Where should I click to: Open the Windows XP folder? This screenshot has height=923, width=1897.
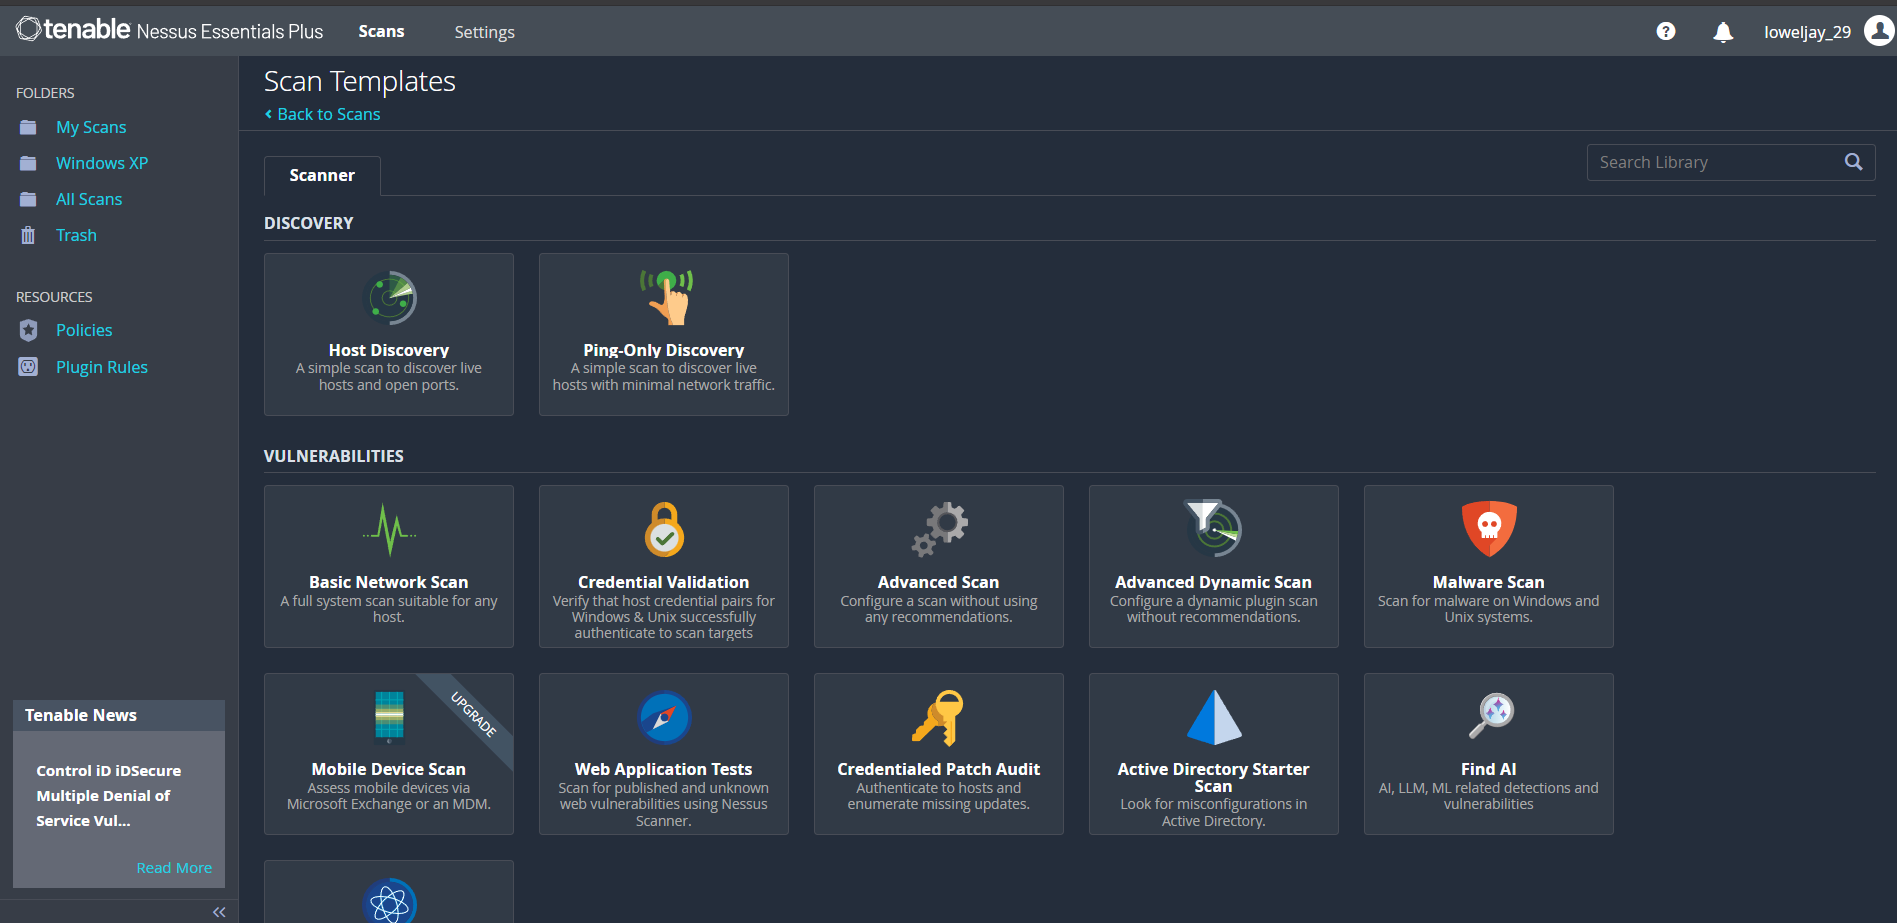click(x=102, y=163)
